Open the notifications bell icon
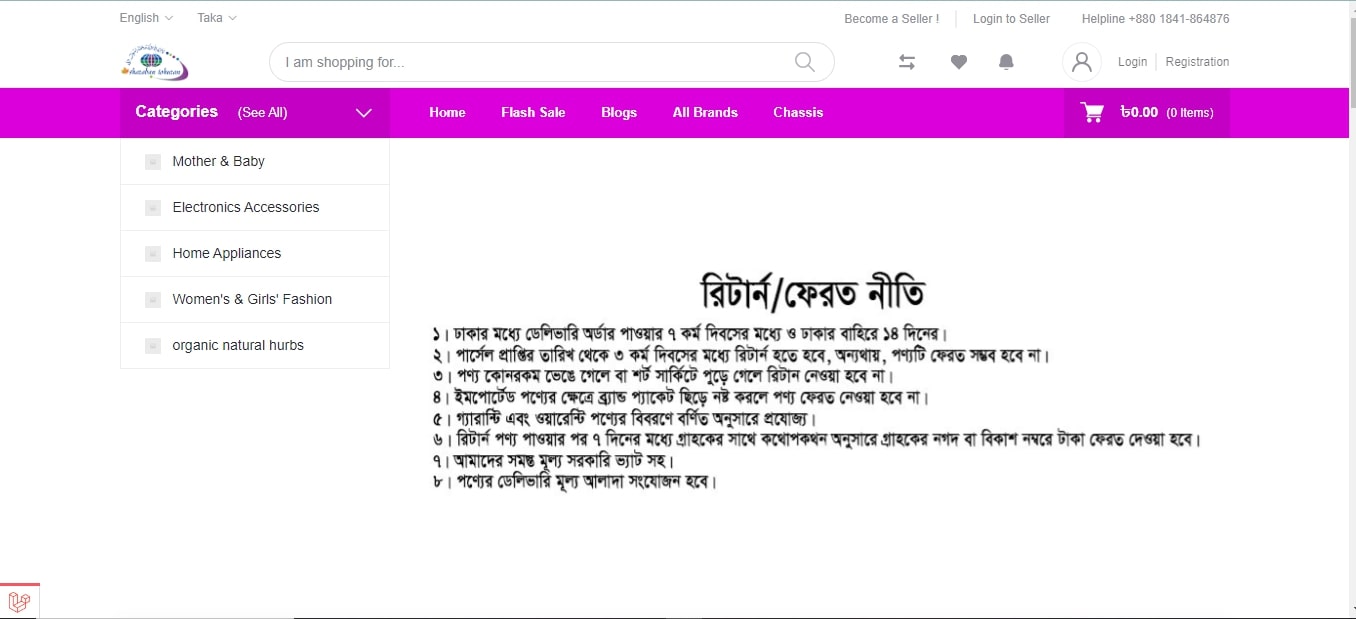 coord(1006,62)
